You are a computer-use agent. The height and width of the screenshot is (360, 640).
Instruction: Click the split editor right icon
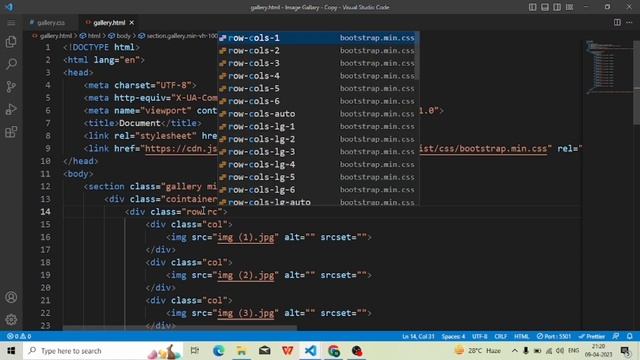pos(617,22)
